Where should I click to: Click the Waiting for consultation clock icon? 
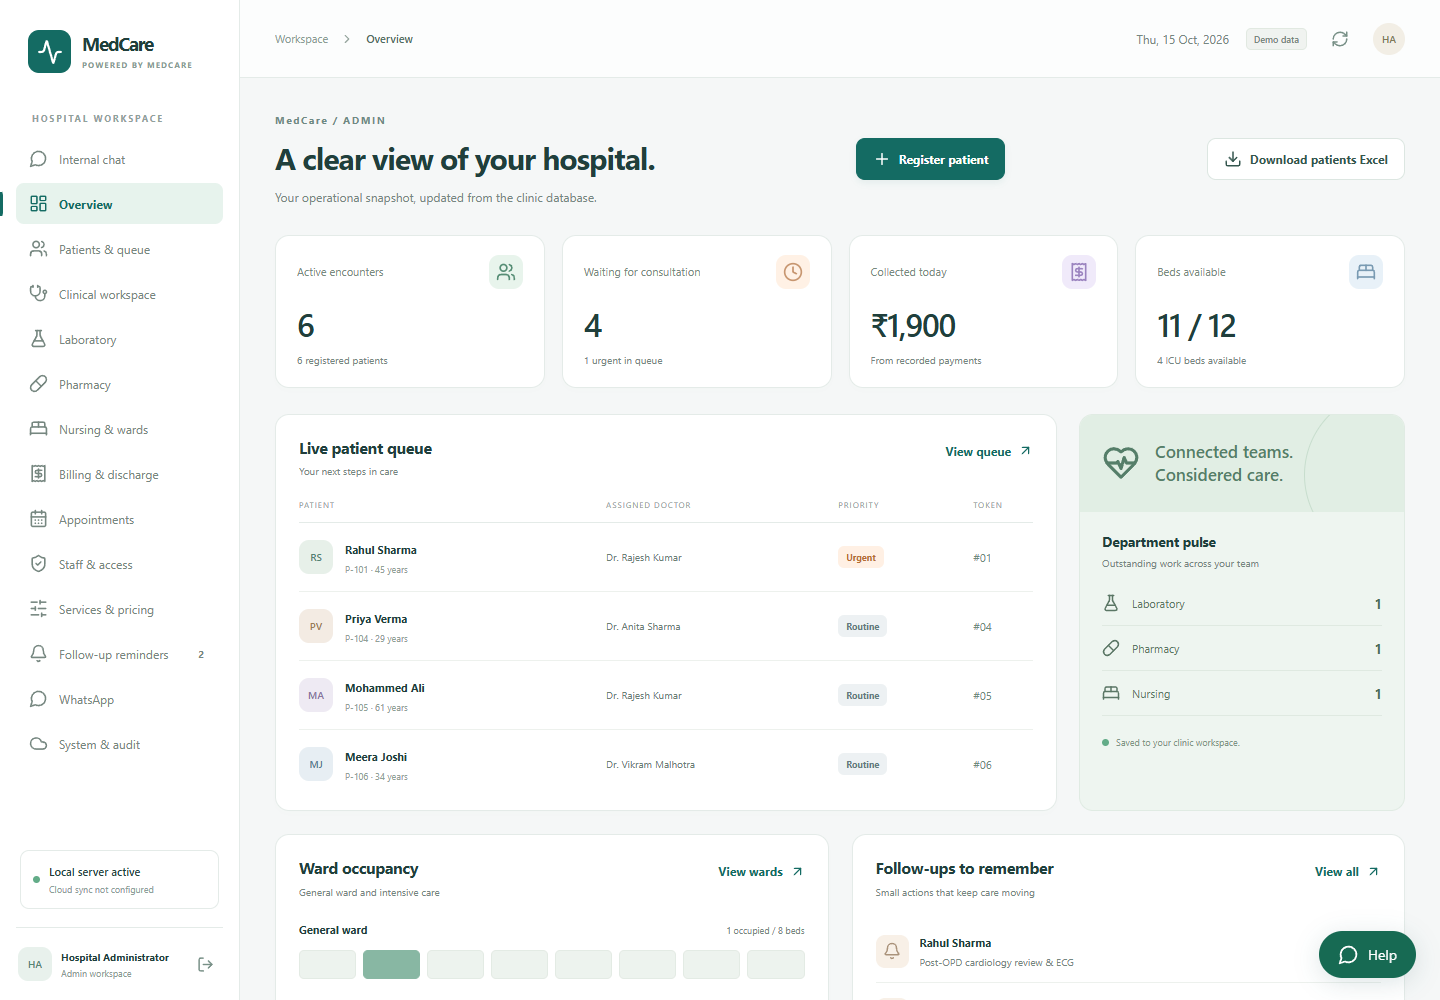pyautogui.click(x=793, y=272)
